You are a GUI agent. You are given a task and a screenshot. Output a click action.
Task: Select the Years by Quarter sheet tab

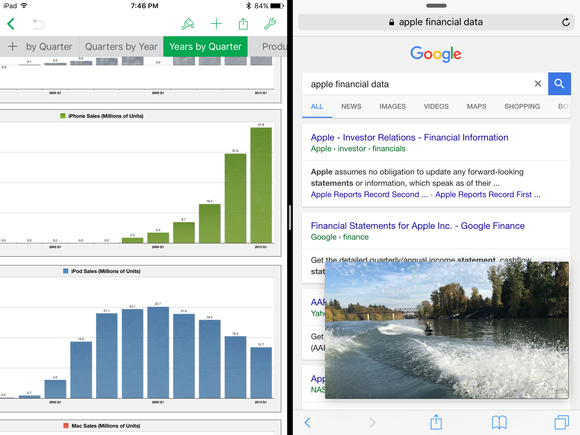coord(205,47)
